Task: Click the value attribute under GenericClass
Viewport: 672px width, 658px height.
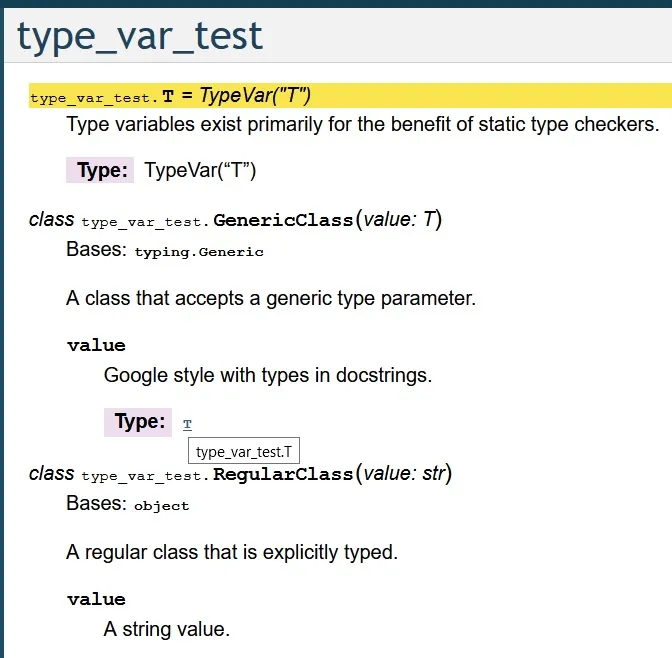Action: (96, 345)
